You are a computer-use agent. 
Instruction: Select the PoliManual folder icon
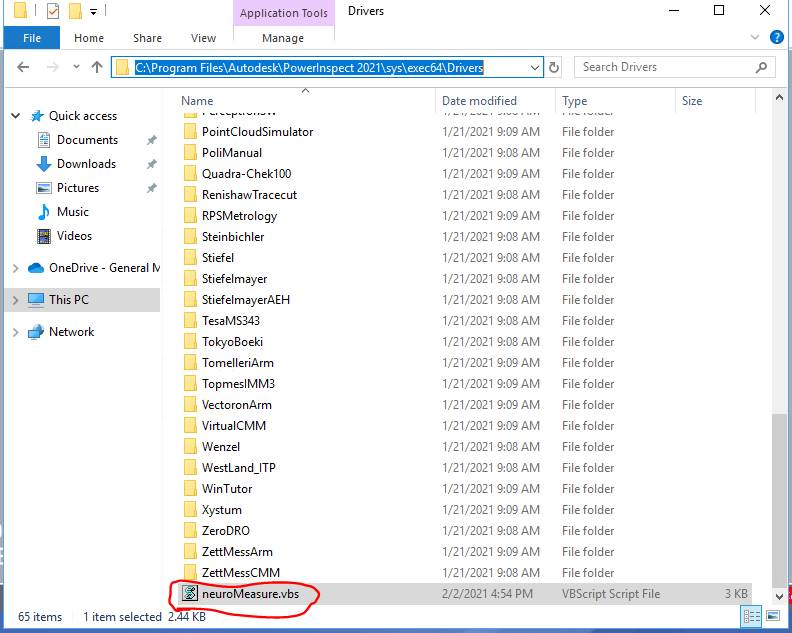(x=190, y=153)
